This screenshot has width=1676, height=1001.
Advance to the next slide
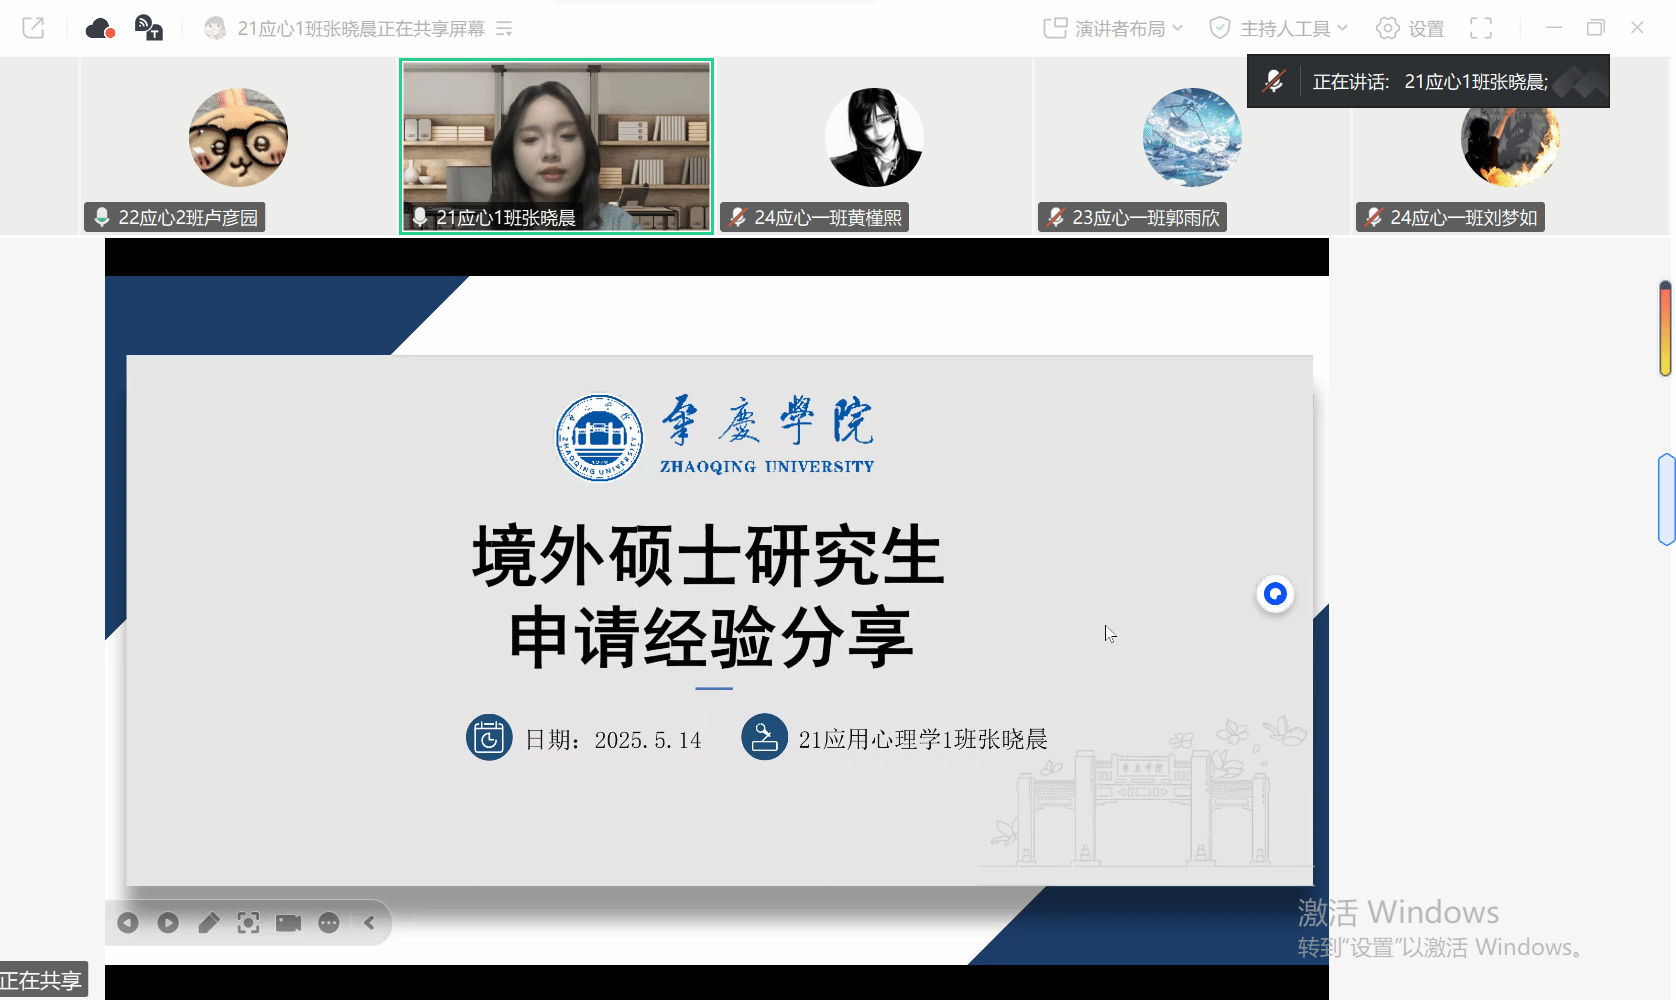[x=168, y=923]
